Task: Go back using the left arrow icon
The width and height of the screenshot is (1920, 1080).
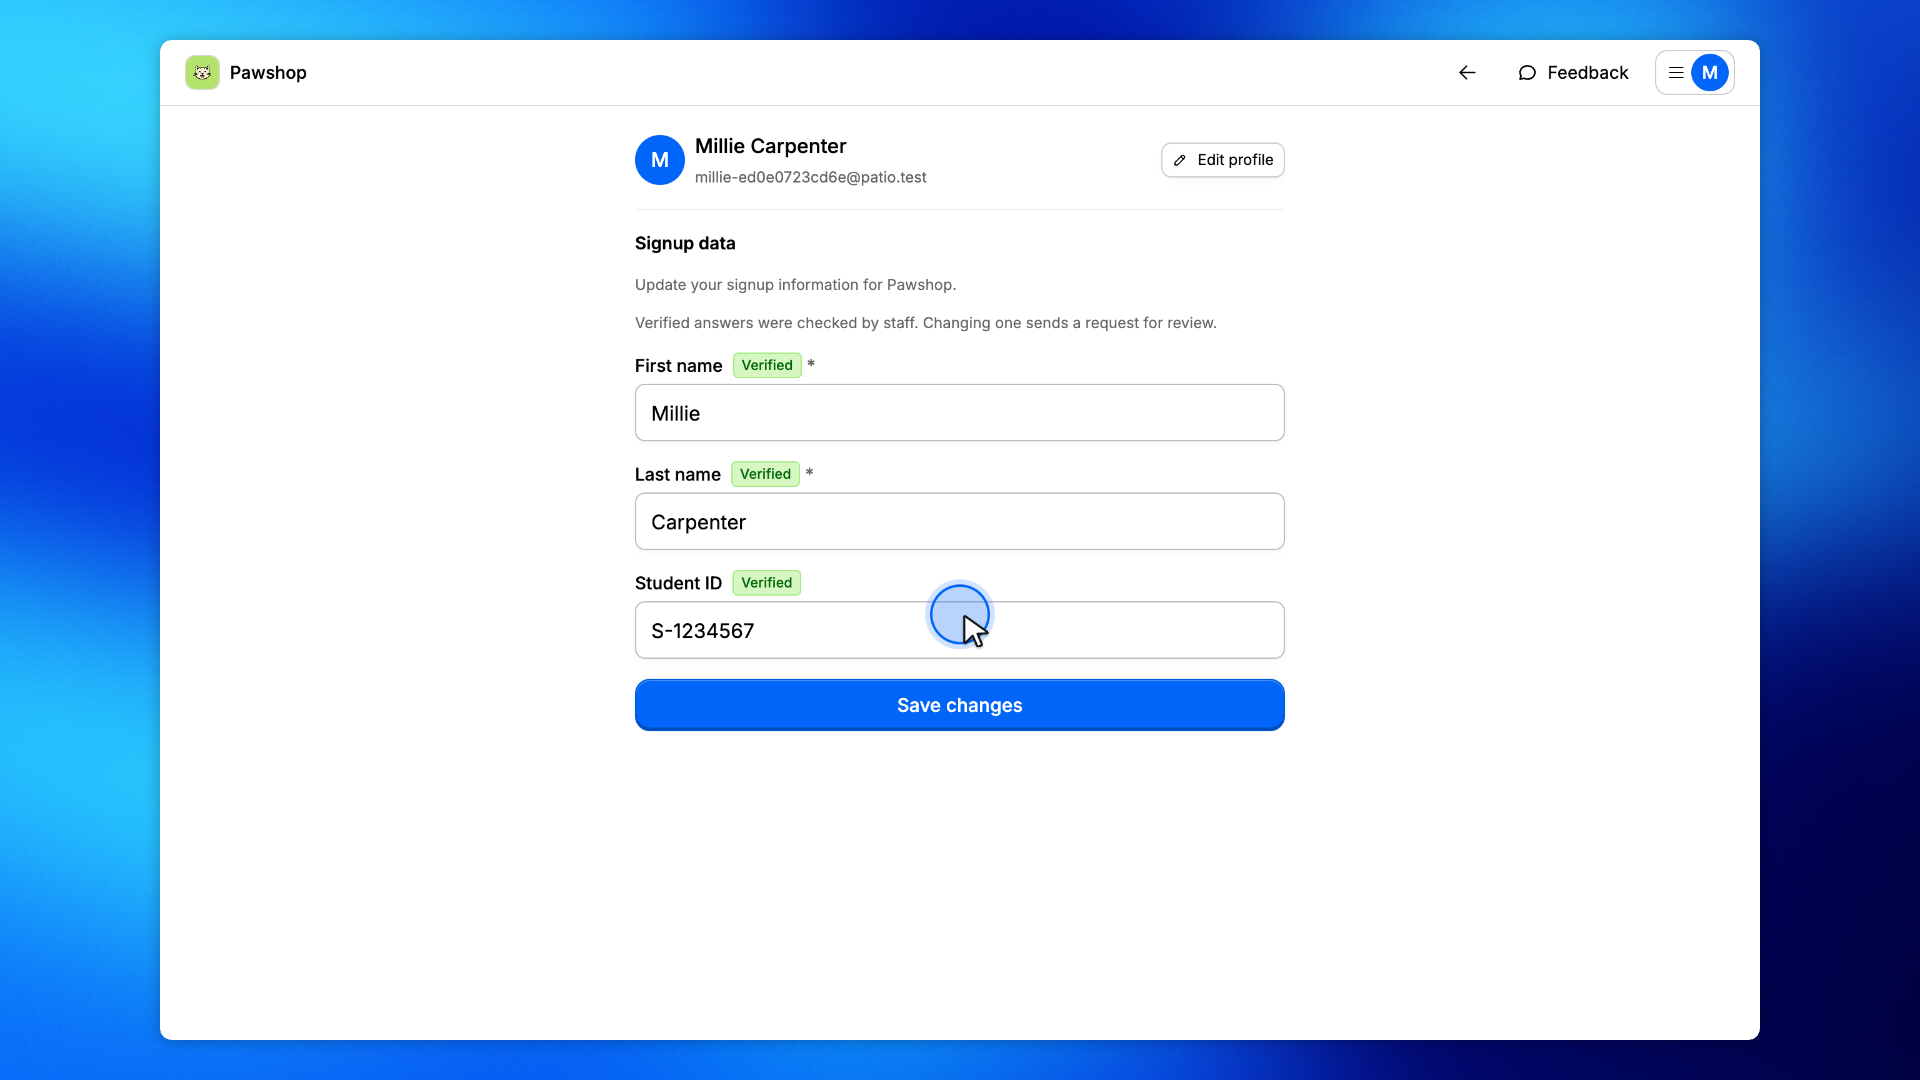Action: pyautogui.click(x=1467, y=73)
